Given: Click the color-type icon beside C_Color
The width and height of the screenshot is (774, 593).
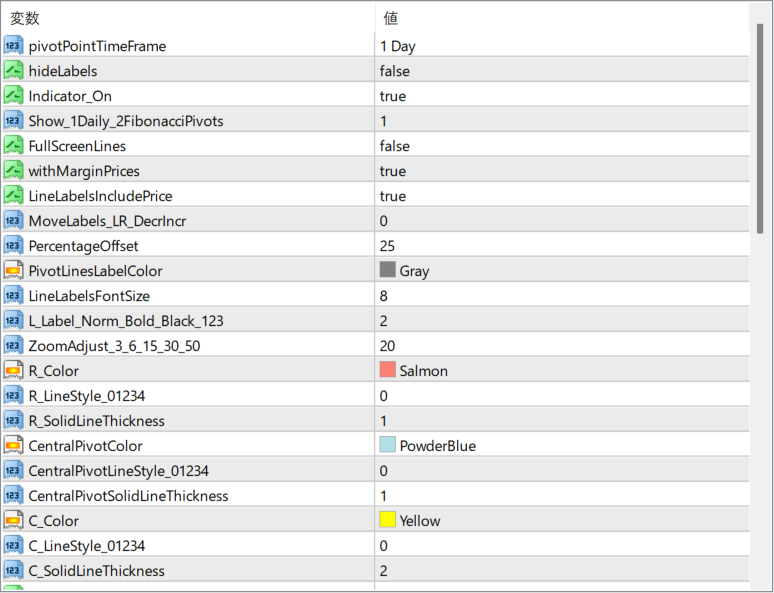Looking at the screenshot, I should click(13, 521).
